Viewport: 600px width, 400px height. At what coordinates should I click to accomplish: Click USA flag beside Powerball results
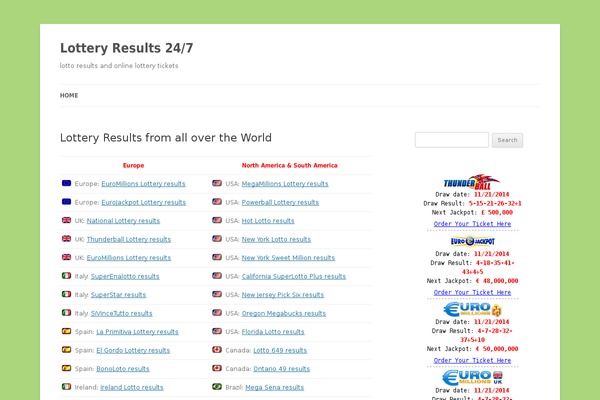[217, 201]
